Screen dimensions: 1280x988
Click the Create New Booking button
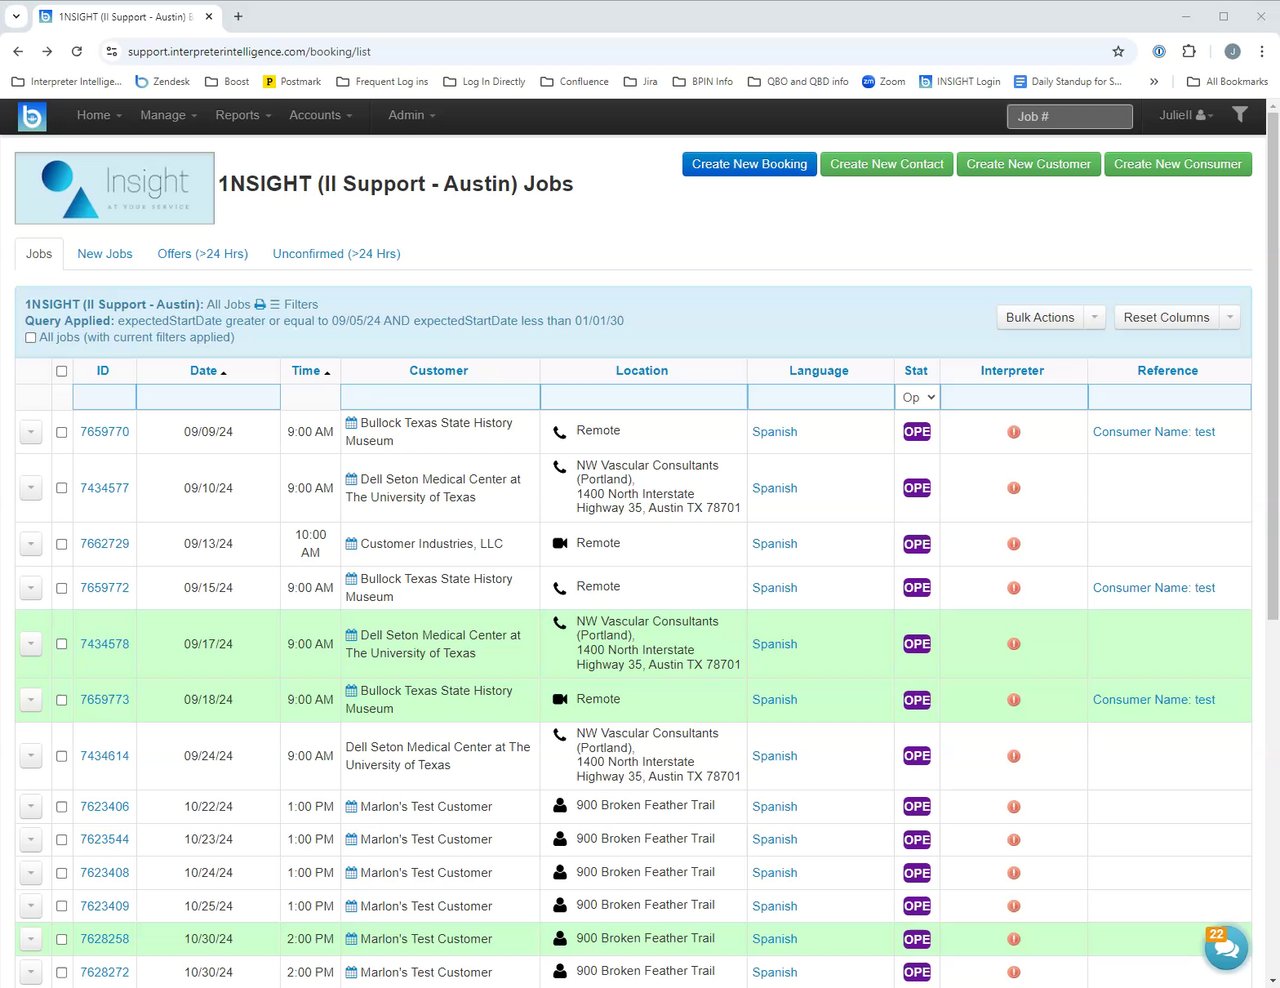tap(749, 164)
